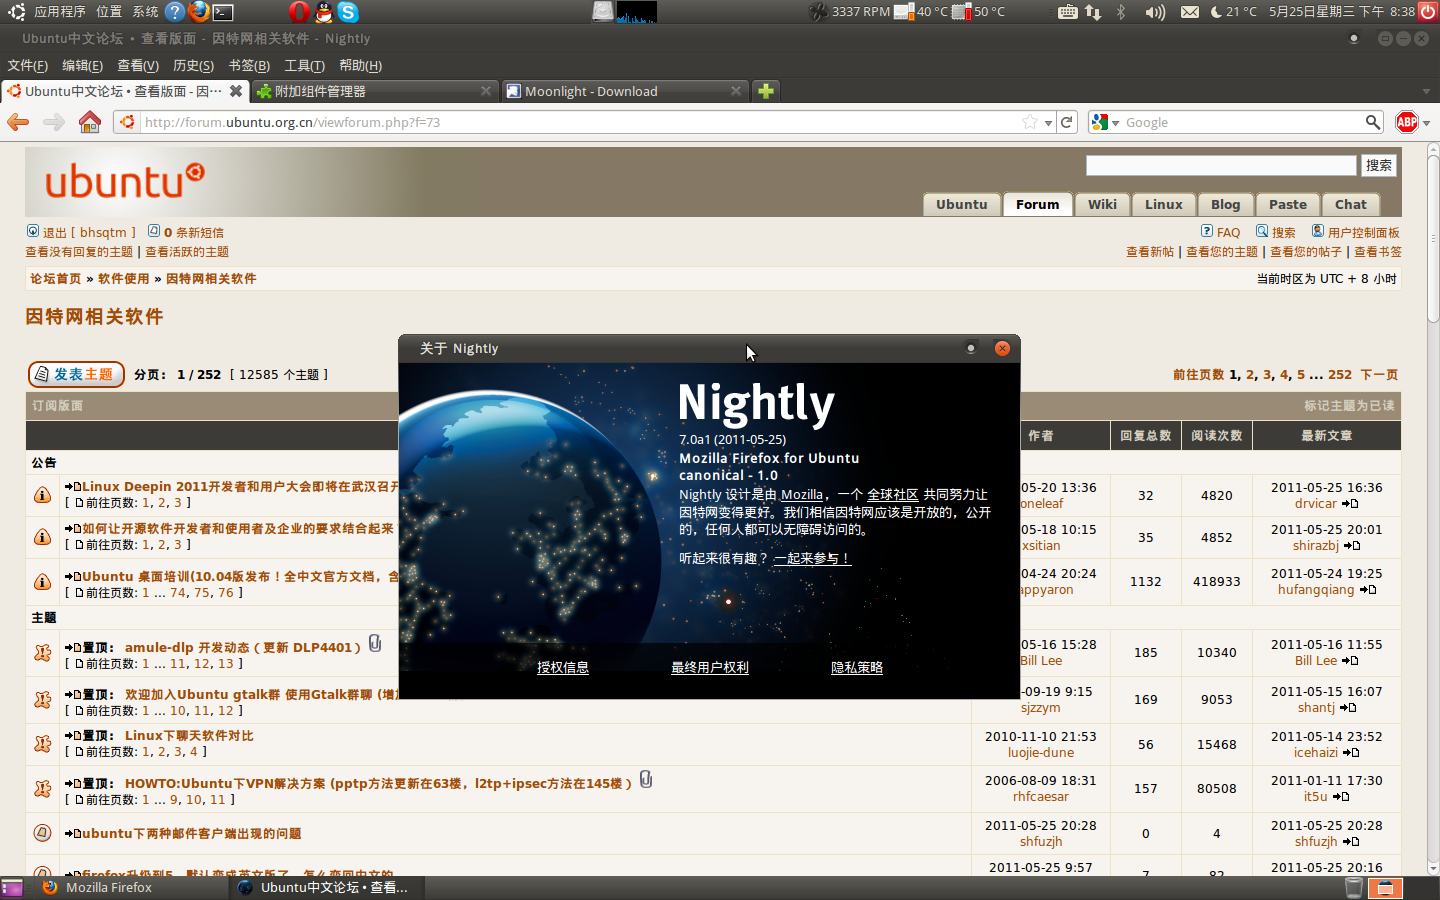
Task: Open 隐私策略 link in About dialog
Action: tap(857, 667)
